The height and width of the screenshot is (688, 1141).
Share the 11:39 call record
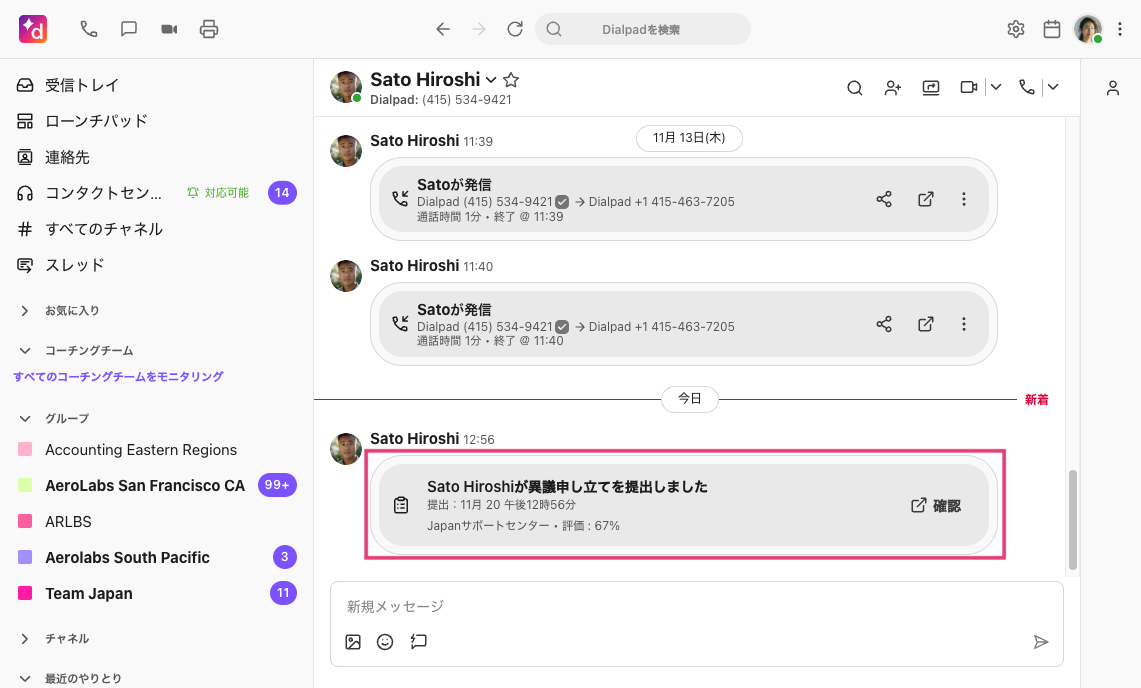click(884, 199)
